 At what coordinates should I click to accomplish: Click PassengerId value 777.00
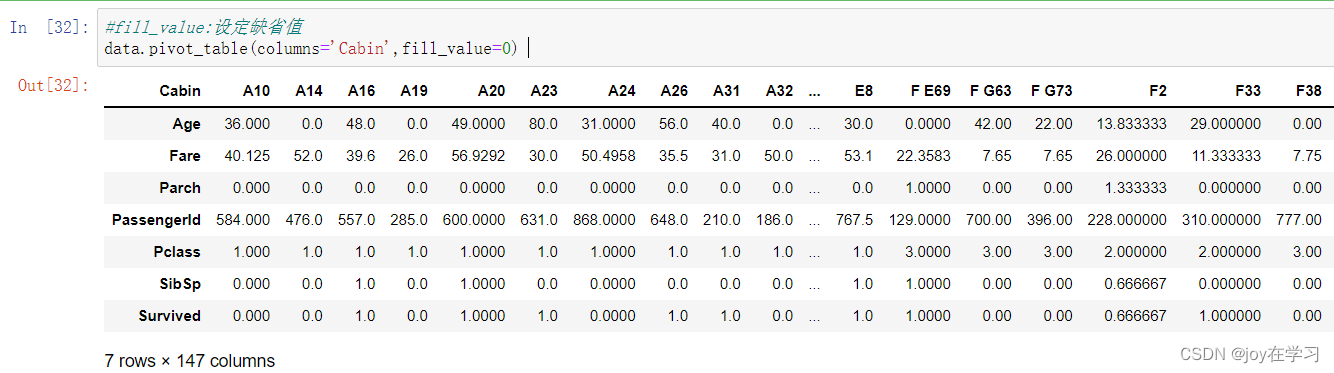[1299, 220]
